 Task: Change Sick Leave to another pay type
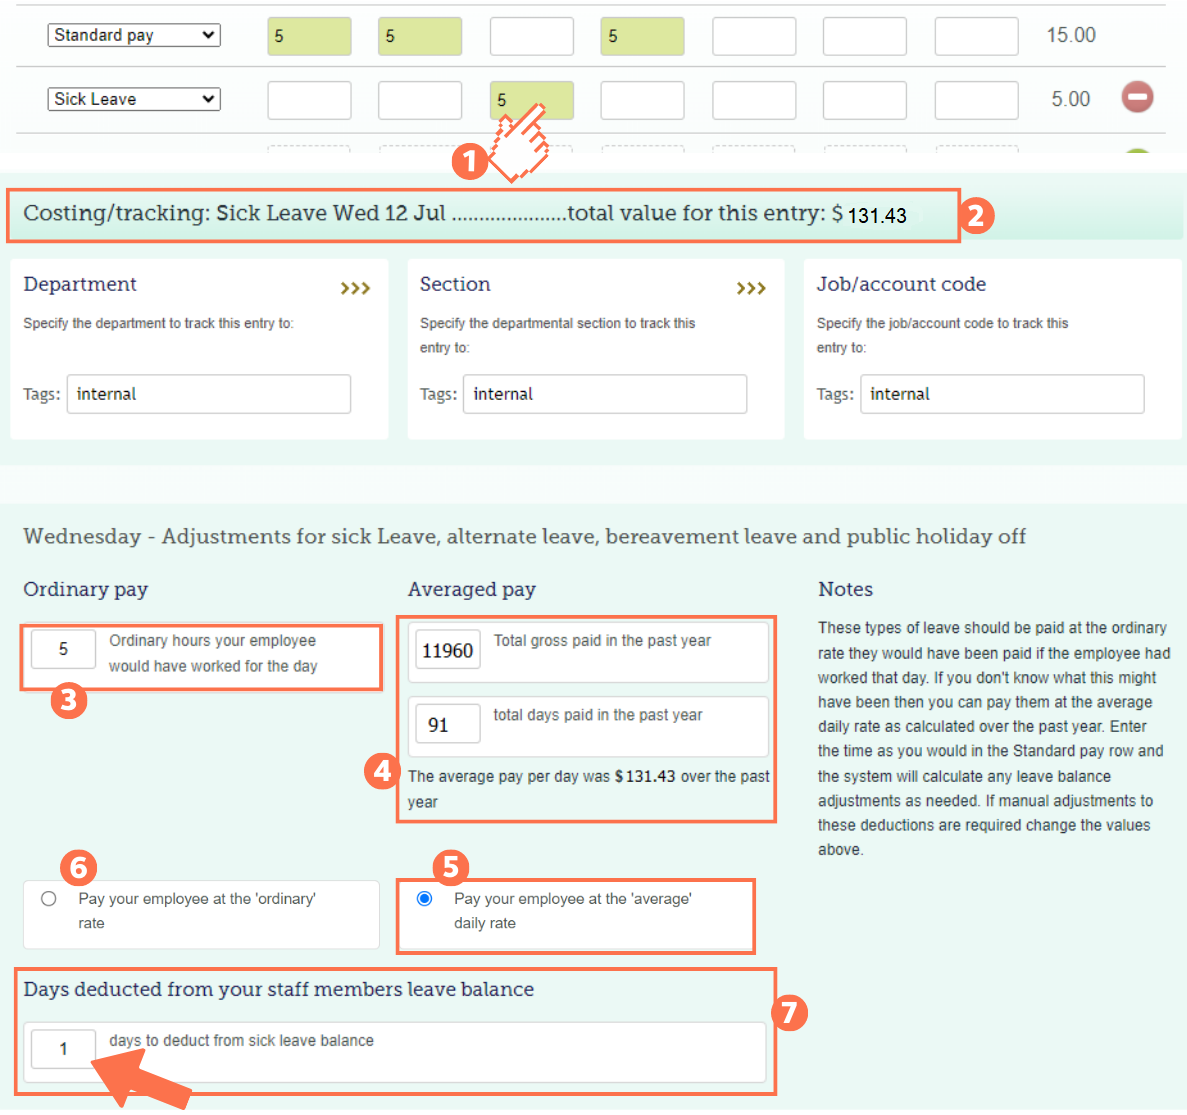[133, 98]
